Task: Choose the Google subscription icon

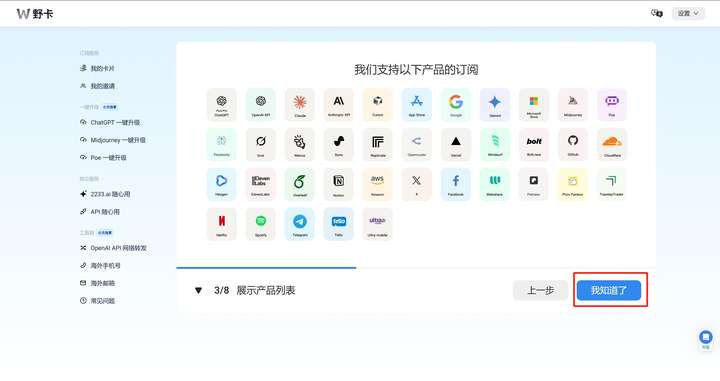Action: (x=456, y=105)
